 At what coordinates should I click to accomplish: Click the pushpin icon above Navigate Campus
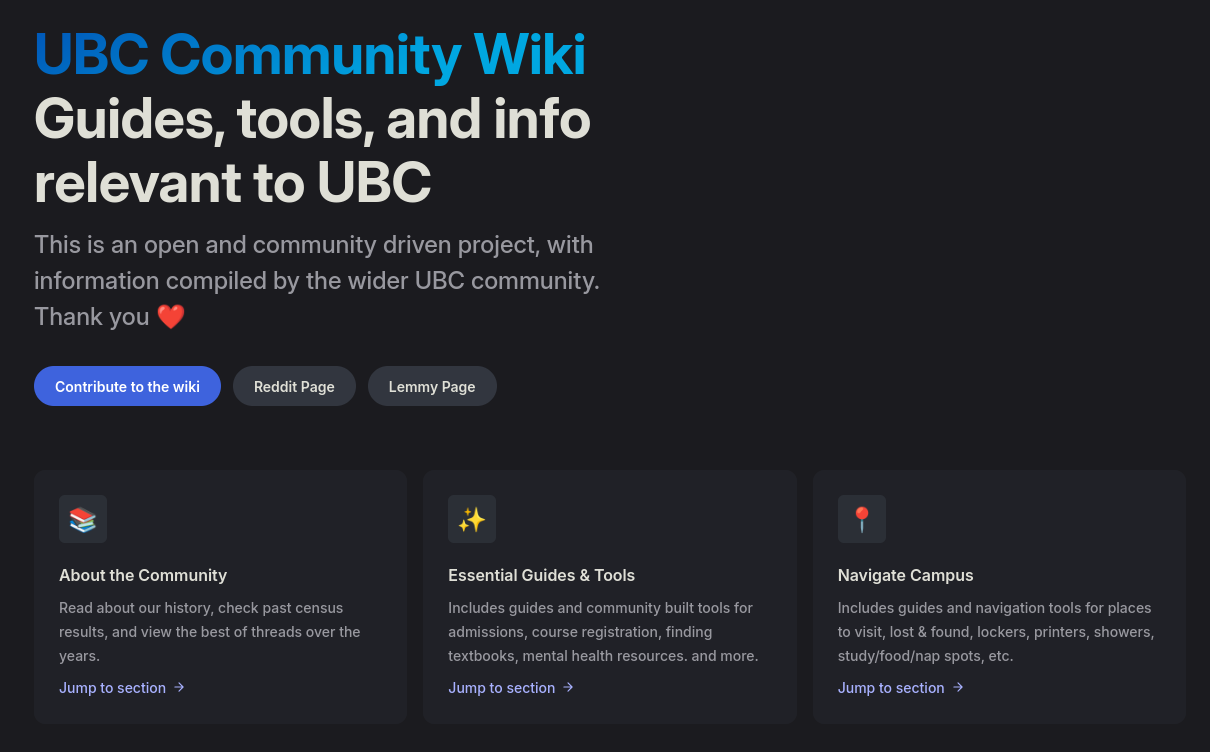pos(861,519)
